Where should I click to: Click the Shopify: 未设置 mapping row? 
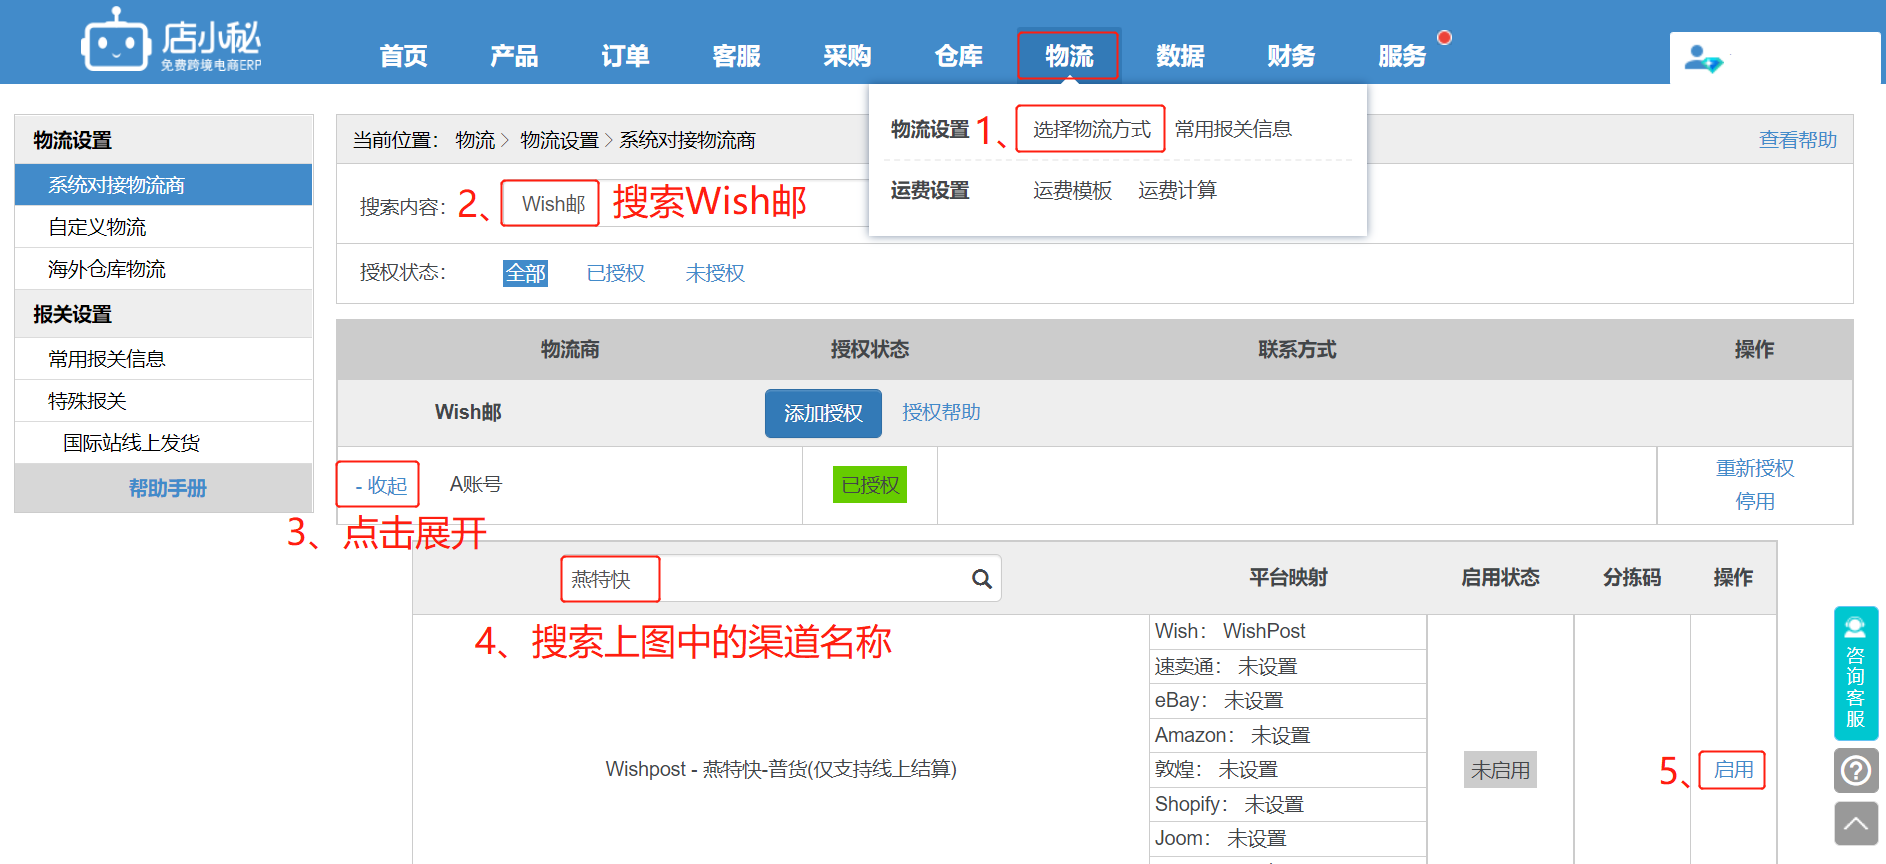pos(1288,804)
